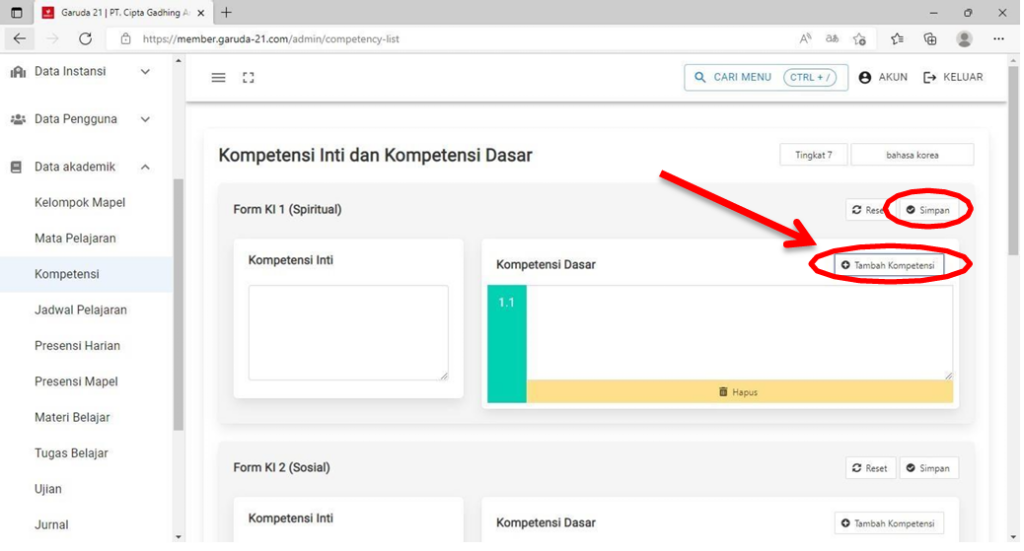Expand the Data Instansi menu
Viewport: 1024px width, 551px height.
81,71
